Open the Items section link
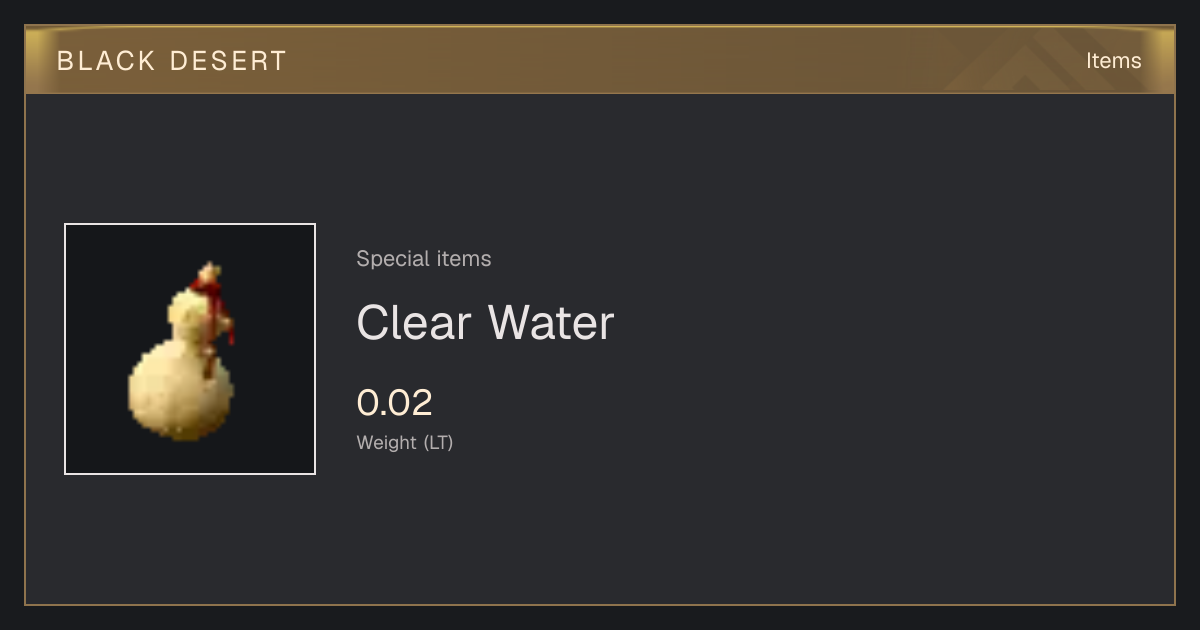Image resolution: width=1200 pixels, height=630 pixels. click(1113, 61)
